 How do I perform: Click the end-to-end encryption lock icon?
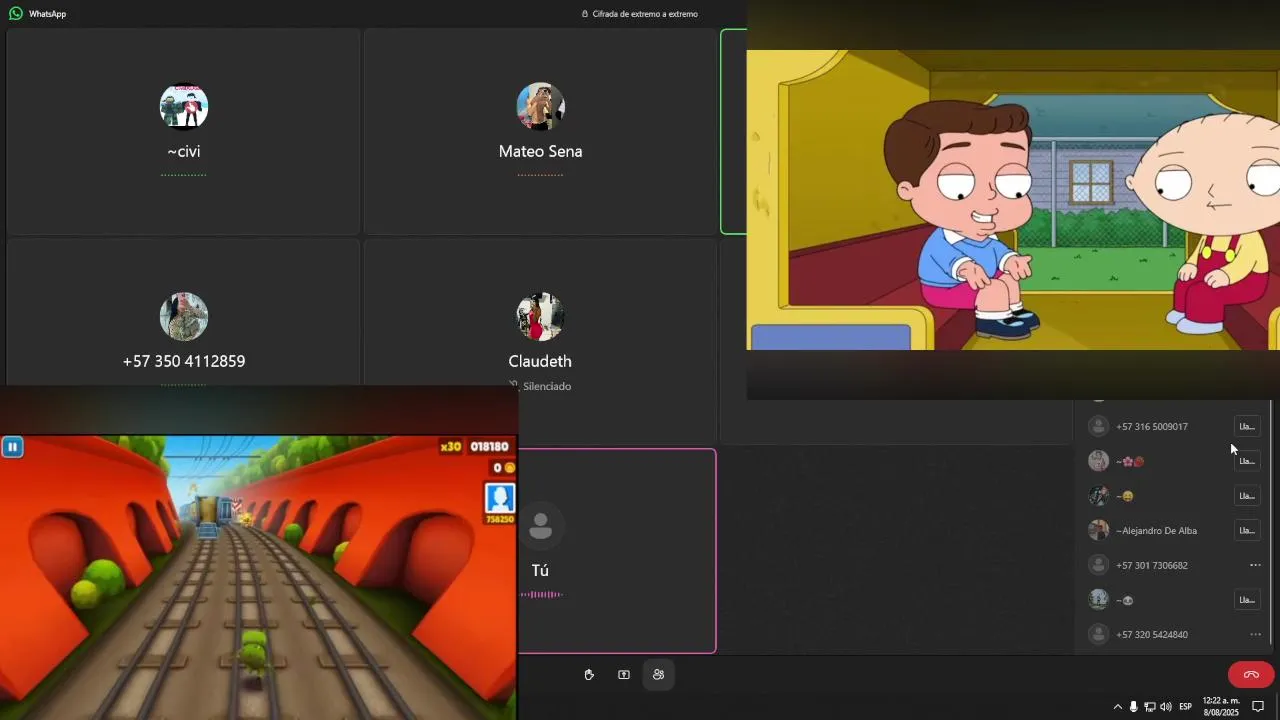click(x=585, y=14)
